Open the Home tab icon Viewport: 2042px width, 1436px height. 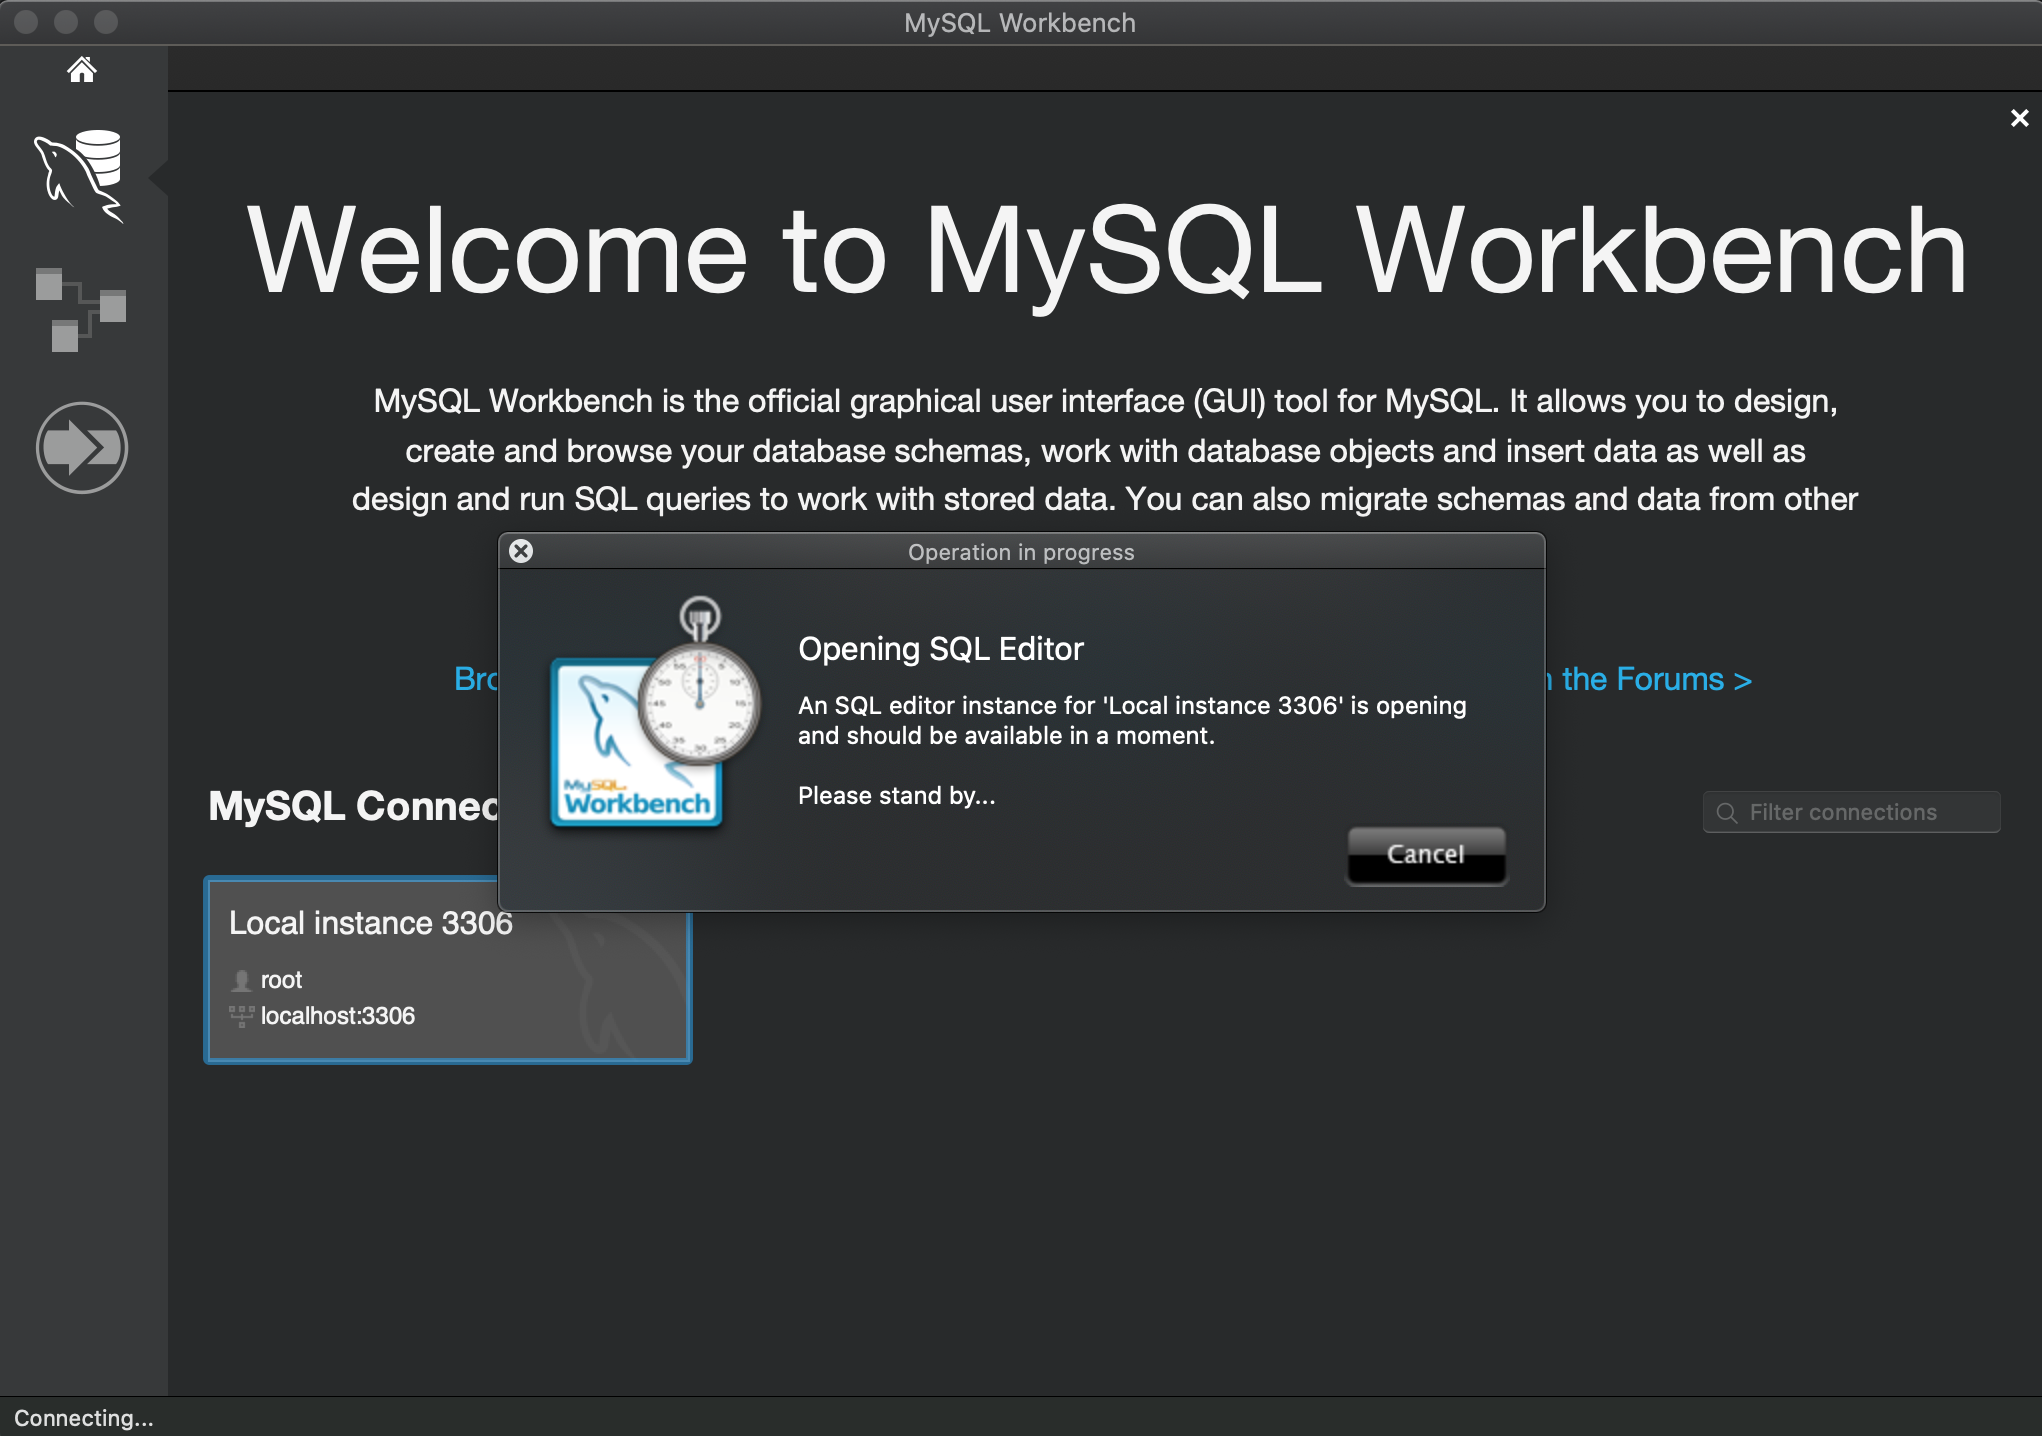[x=82, y=69]
